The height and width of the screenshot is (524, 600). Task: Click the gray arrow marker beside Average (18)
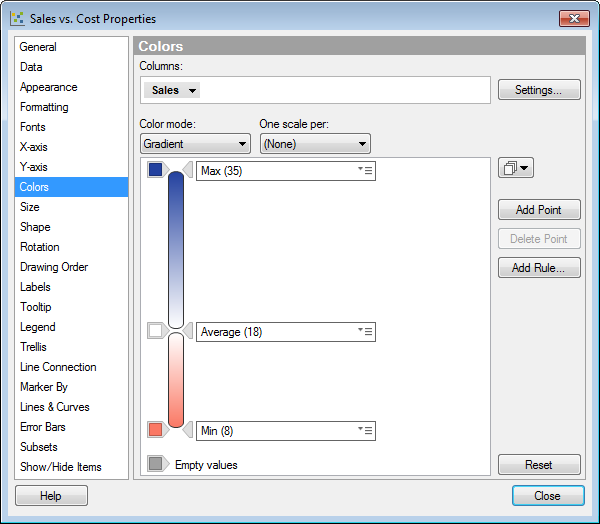(188, 331)
